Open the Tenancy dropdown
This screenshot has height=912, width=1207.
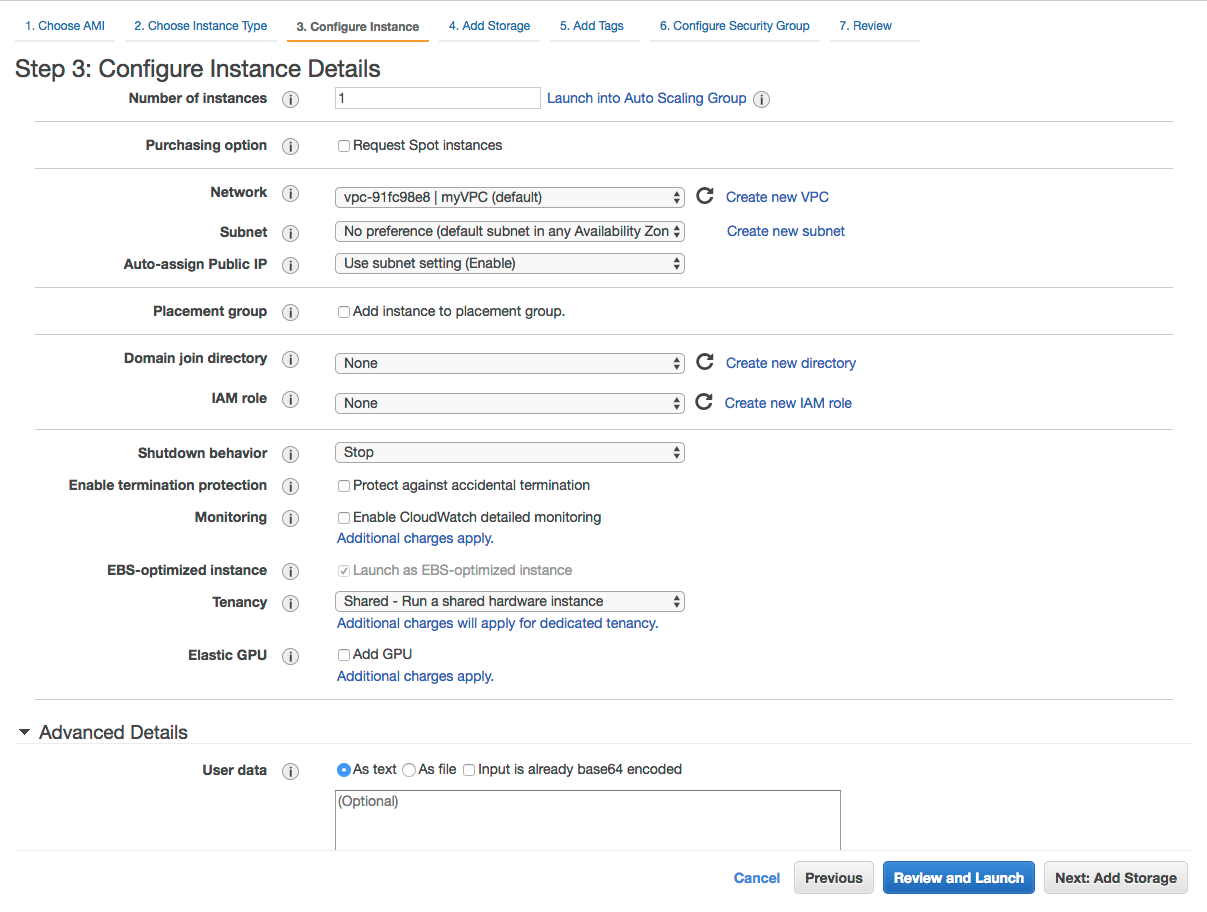(x=510, y=601)
